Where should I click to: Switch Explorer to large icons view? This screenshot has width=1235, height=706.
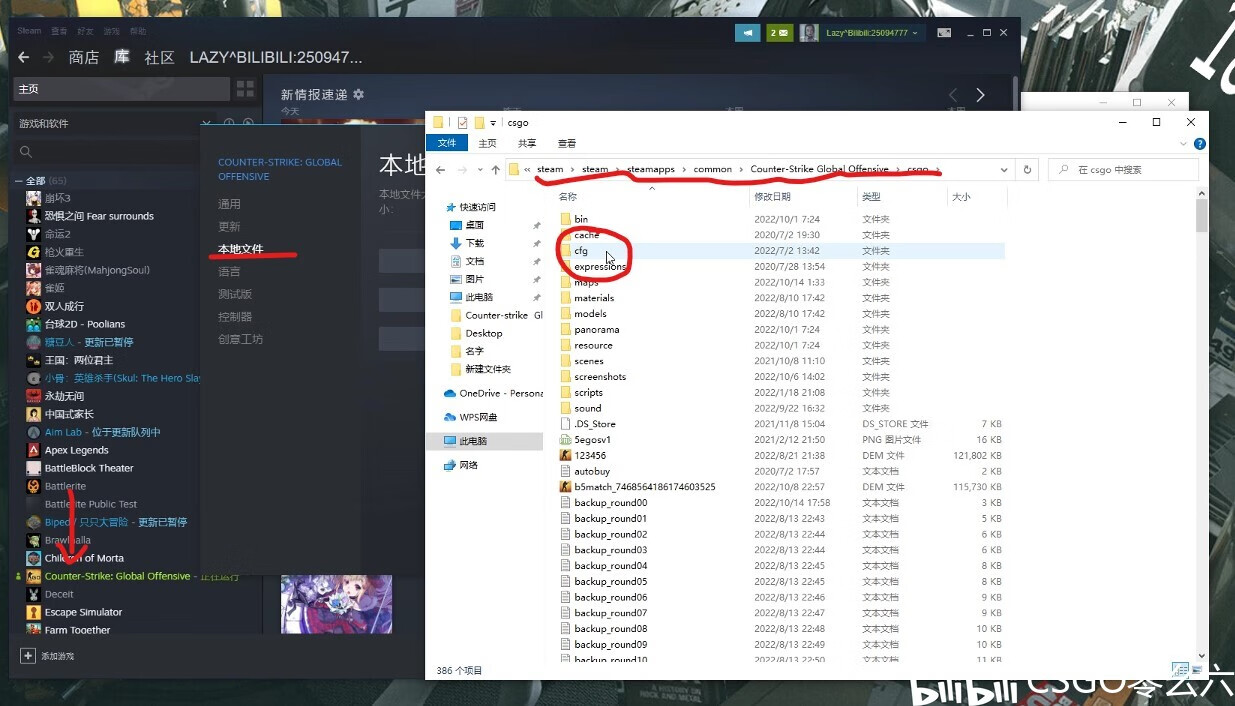click(1197, 669)
